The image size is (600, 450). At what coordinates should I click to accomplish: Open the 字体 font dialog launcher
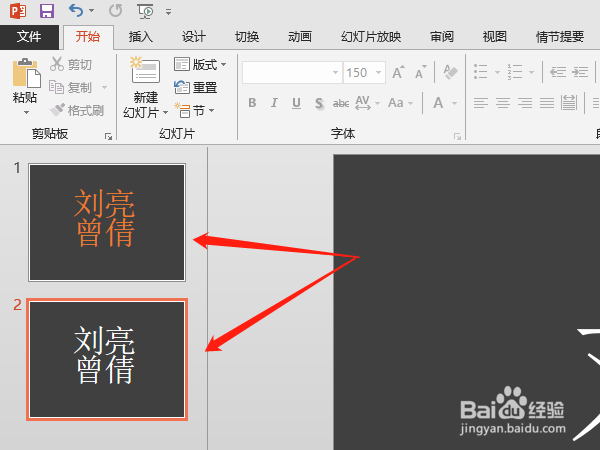[457, 137]
